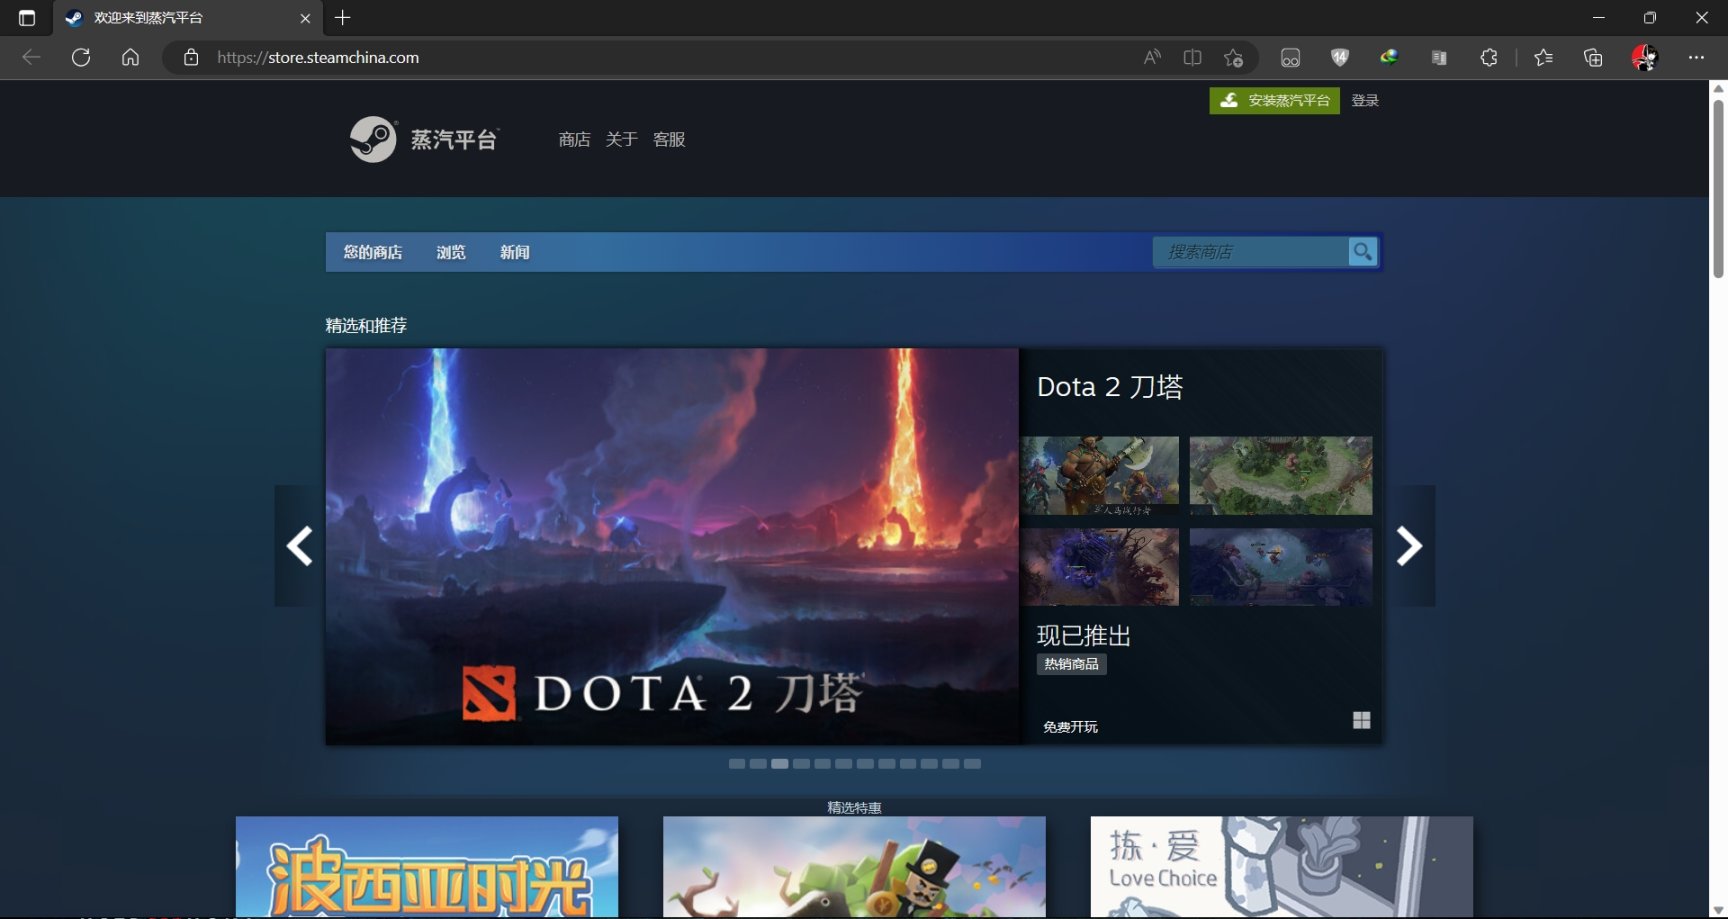Open the 拣·爱 Love Choice offer card
Screen dimensions: 1728x919
[1282, 867]
